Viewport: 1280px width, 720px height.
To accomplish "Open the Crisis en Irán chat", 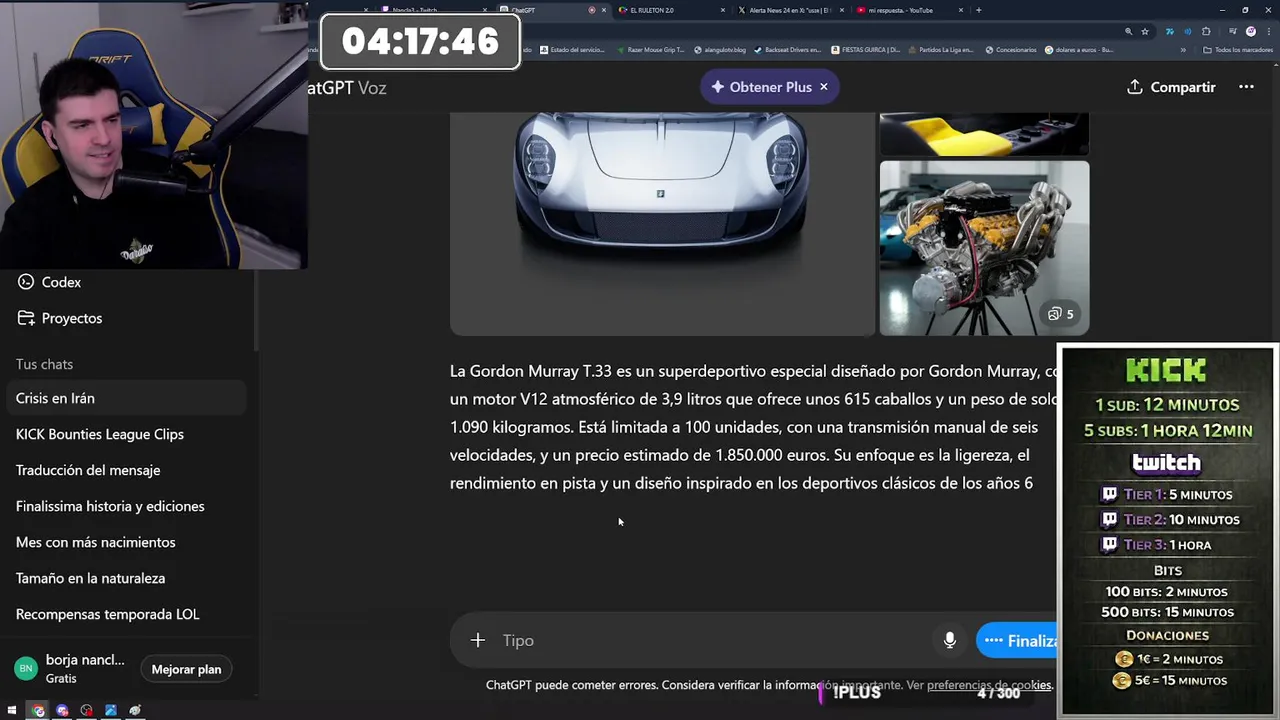I will tap(127, 398).
